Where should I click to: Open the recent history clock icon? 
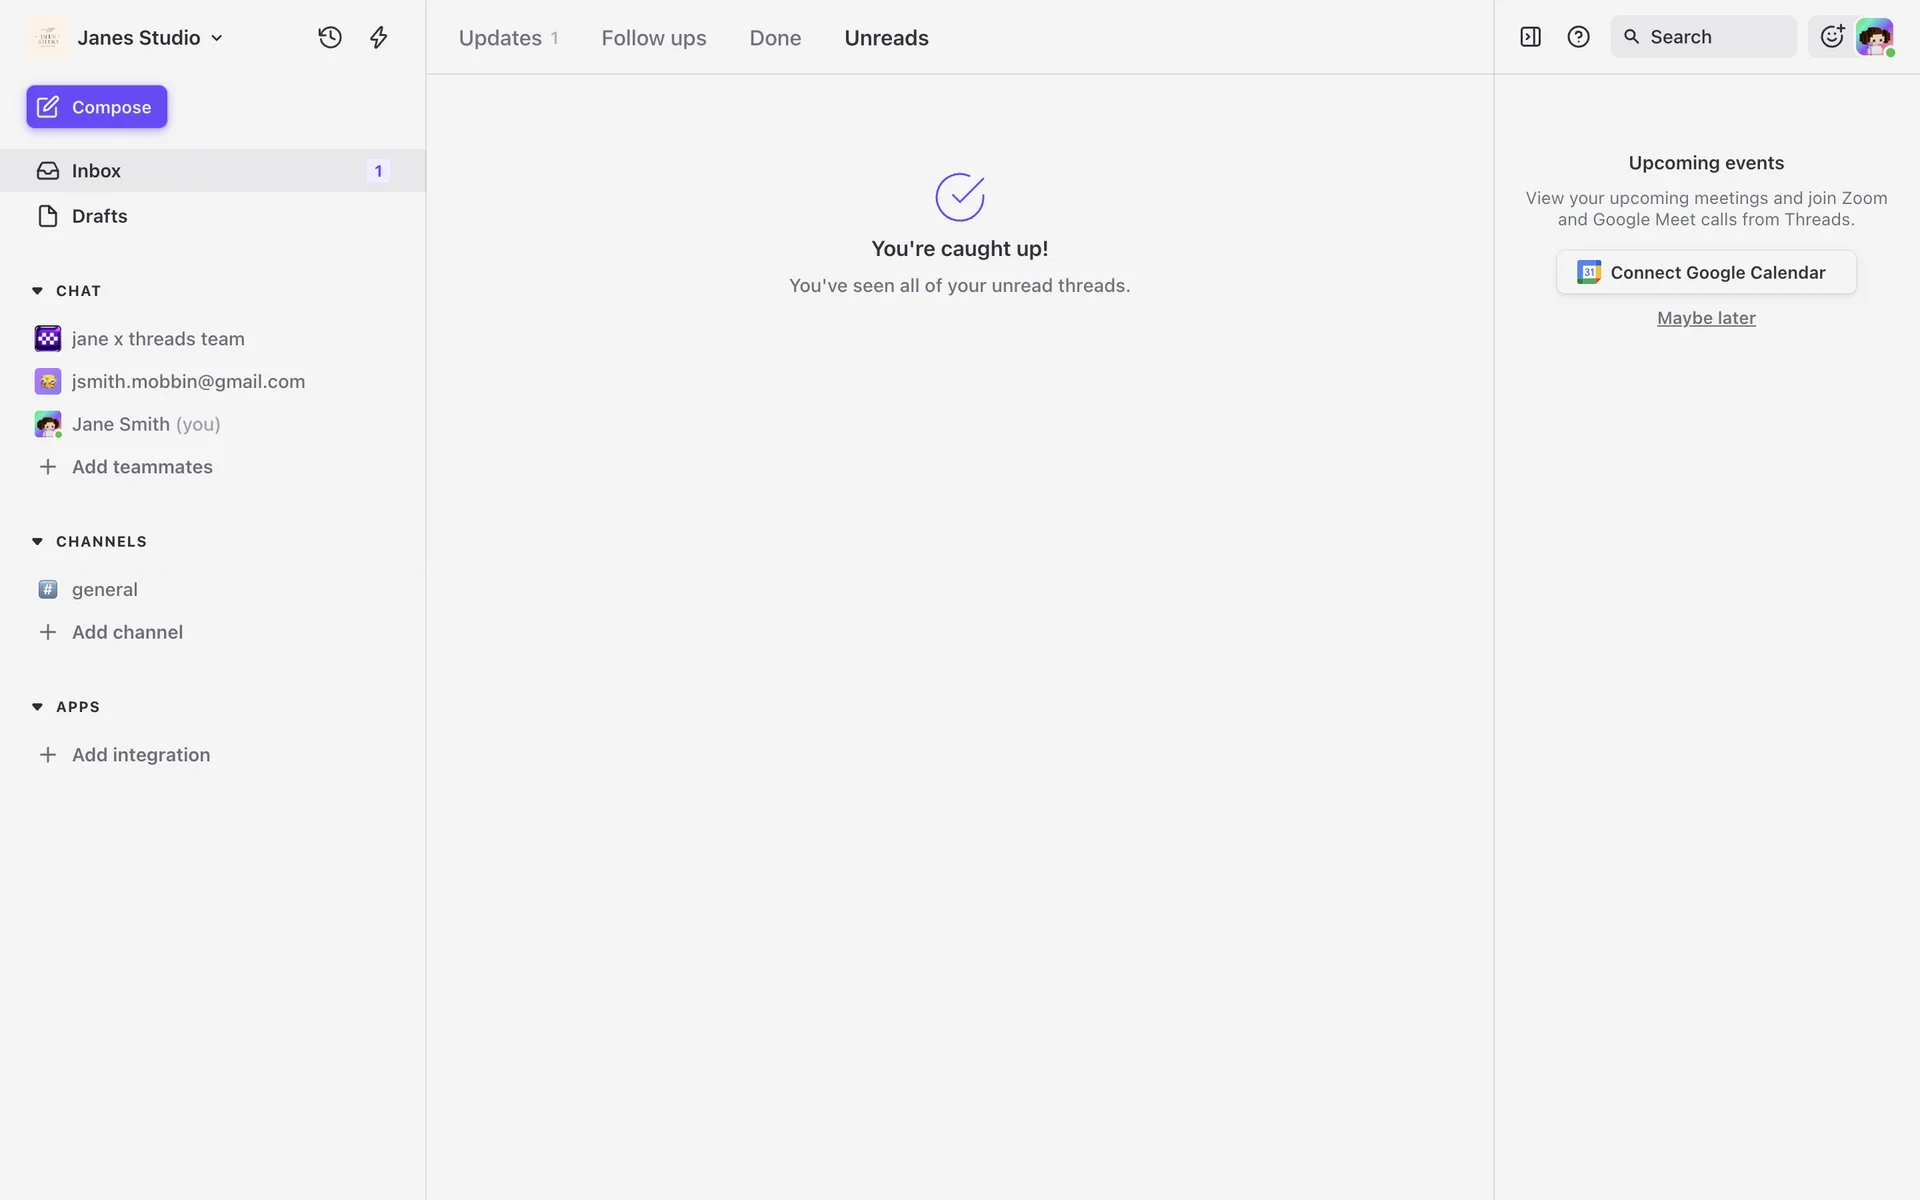pyautogui.click(x=330, y=38)
